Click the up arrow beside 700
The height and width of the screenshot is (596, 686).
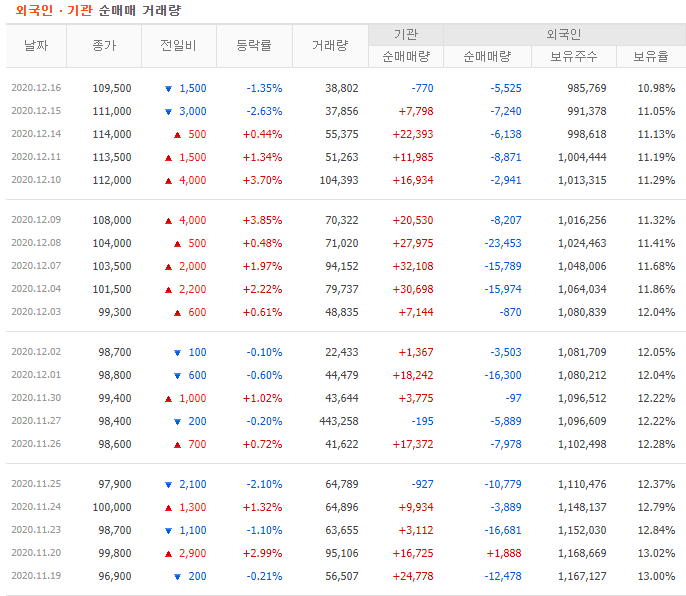tap(178, 445)
